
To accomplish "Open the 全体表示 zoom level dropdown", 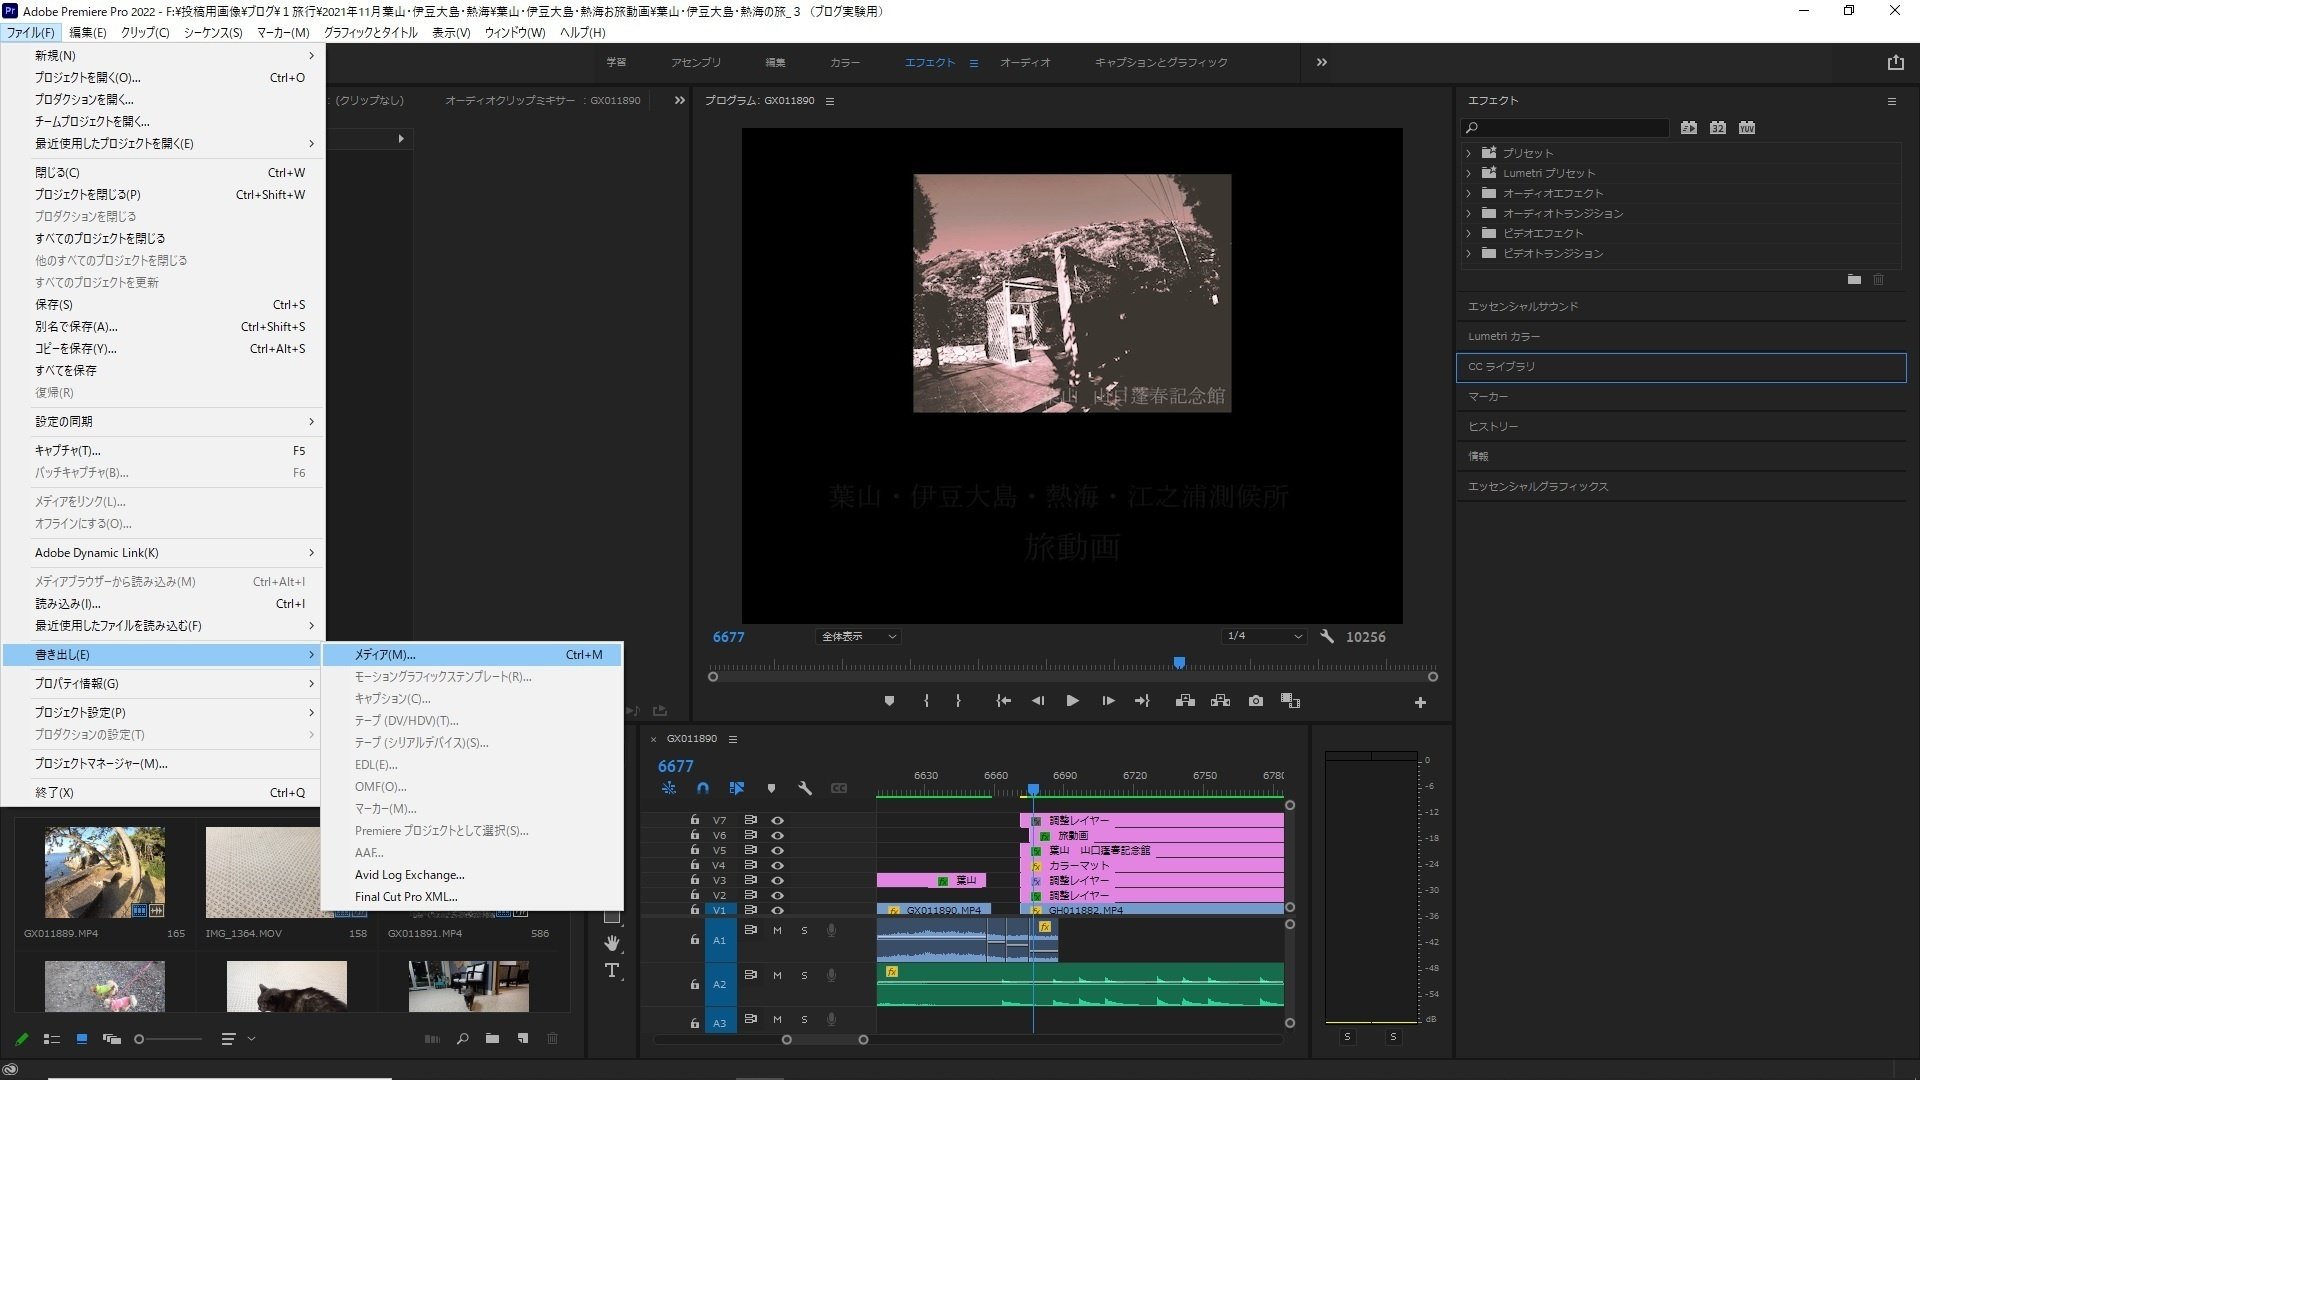I will click(x=857, y=636).
